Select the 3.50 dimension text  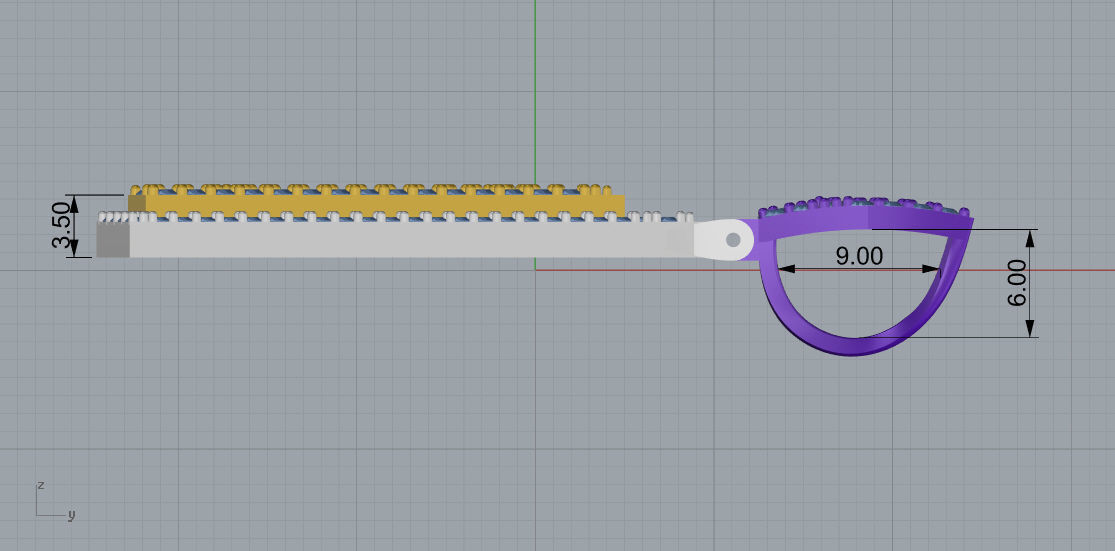point(61,225)
